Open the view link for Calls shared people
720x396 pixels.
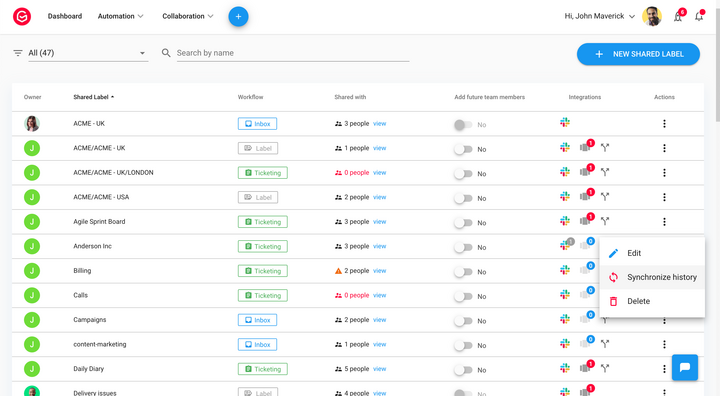point(379,295)
